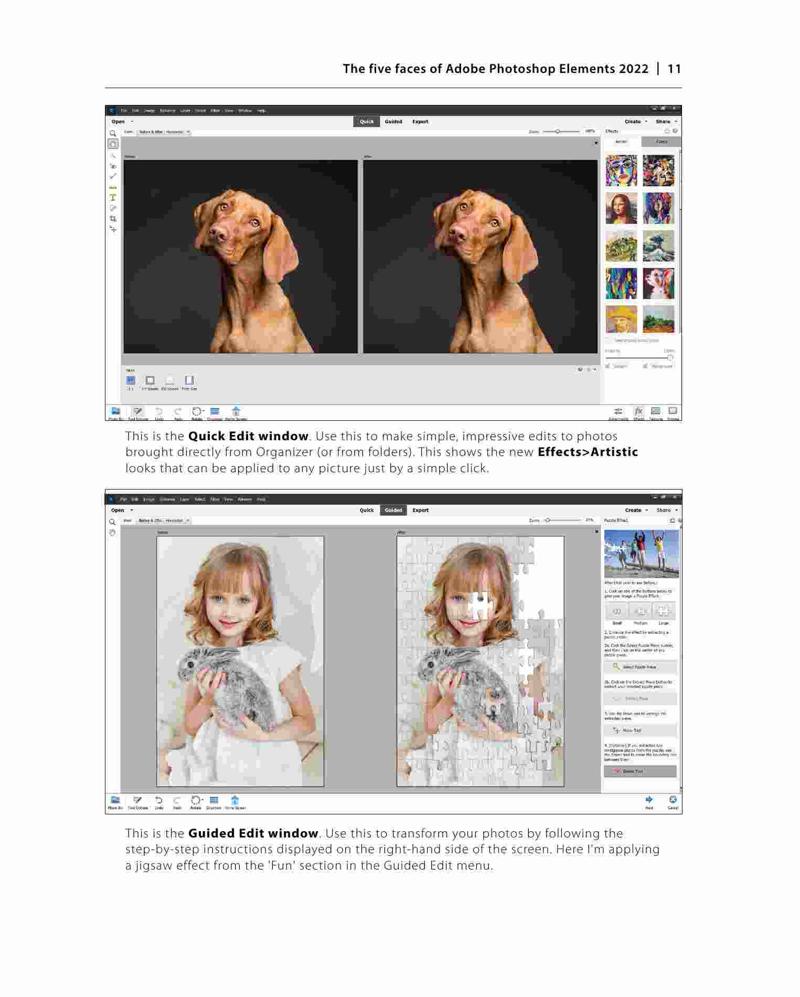Click Cancel icon in Guided Edit window
Viewport: 800px width, 997px height.
tap(673, 802)
